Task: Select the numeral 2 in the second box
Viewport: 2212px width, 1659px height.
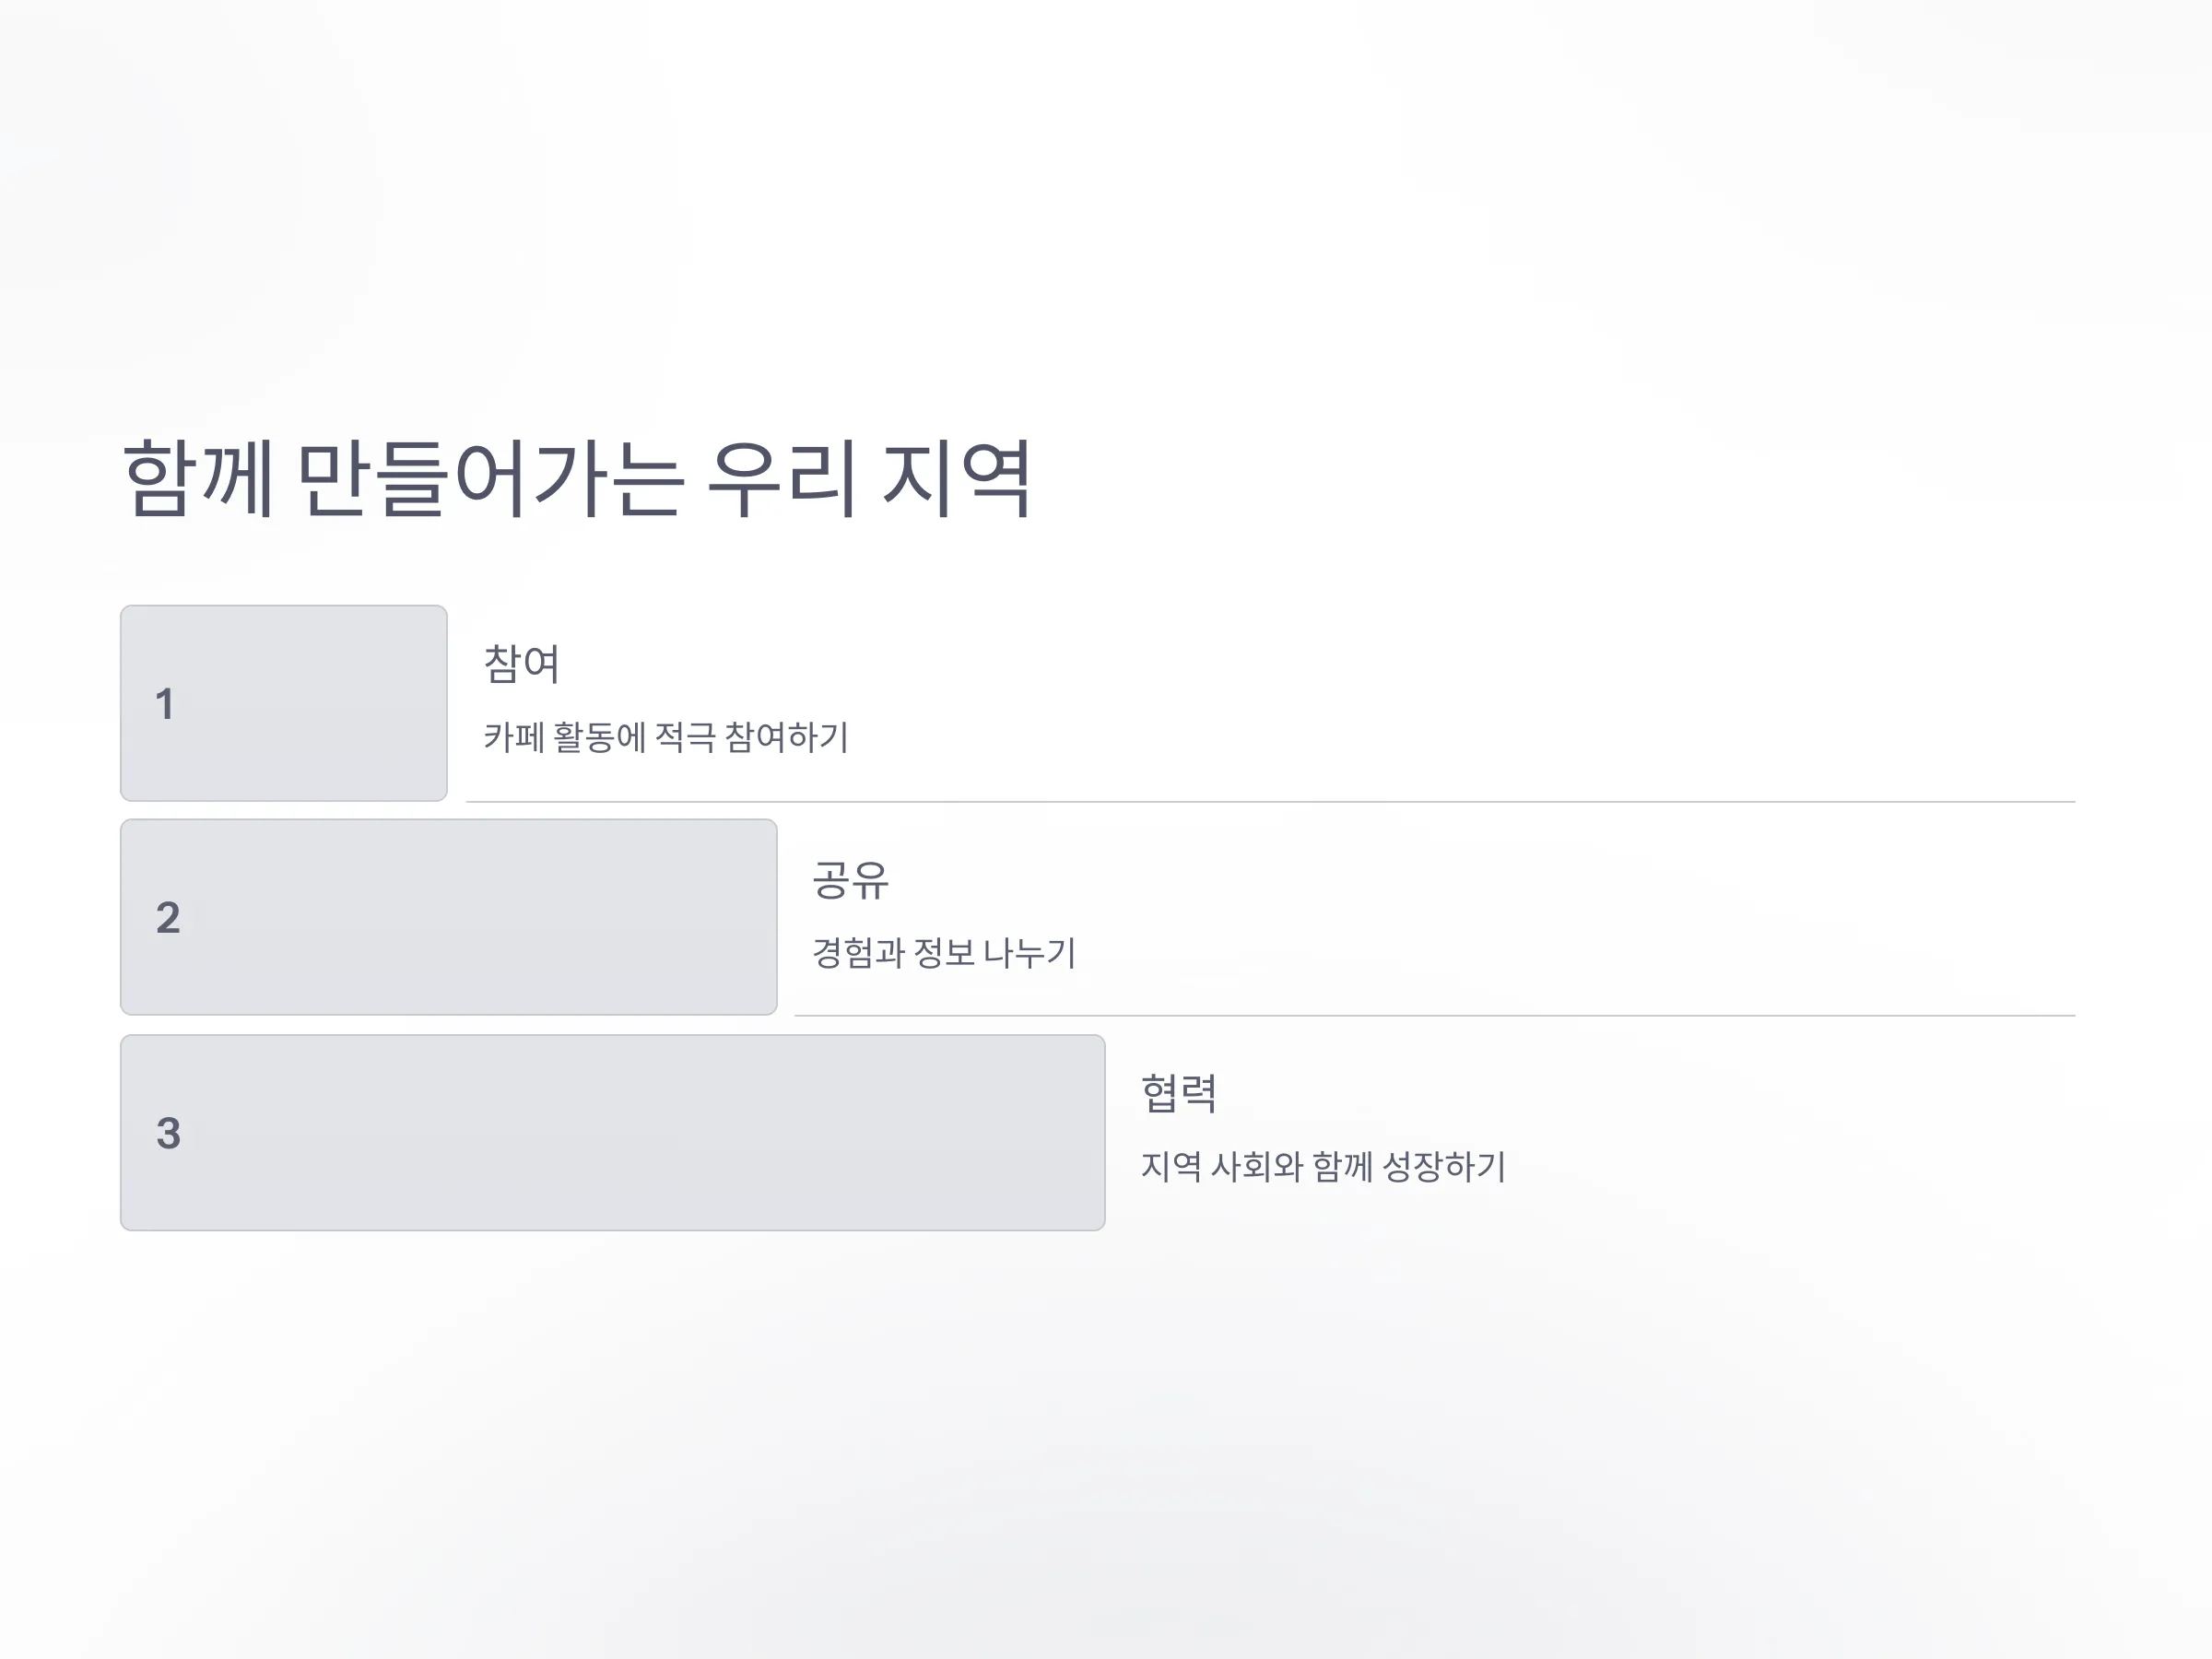Action: click(168, 918)
